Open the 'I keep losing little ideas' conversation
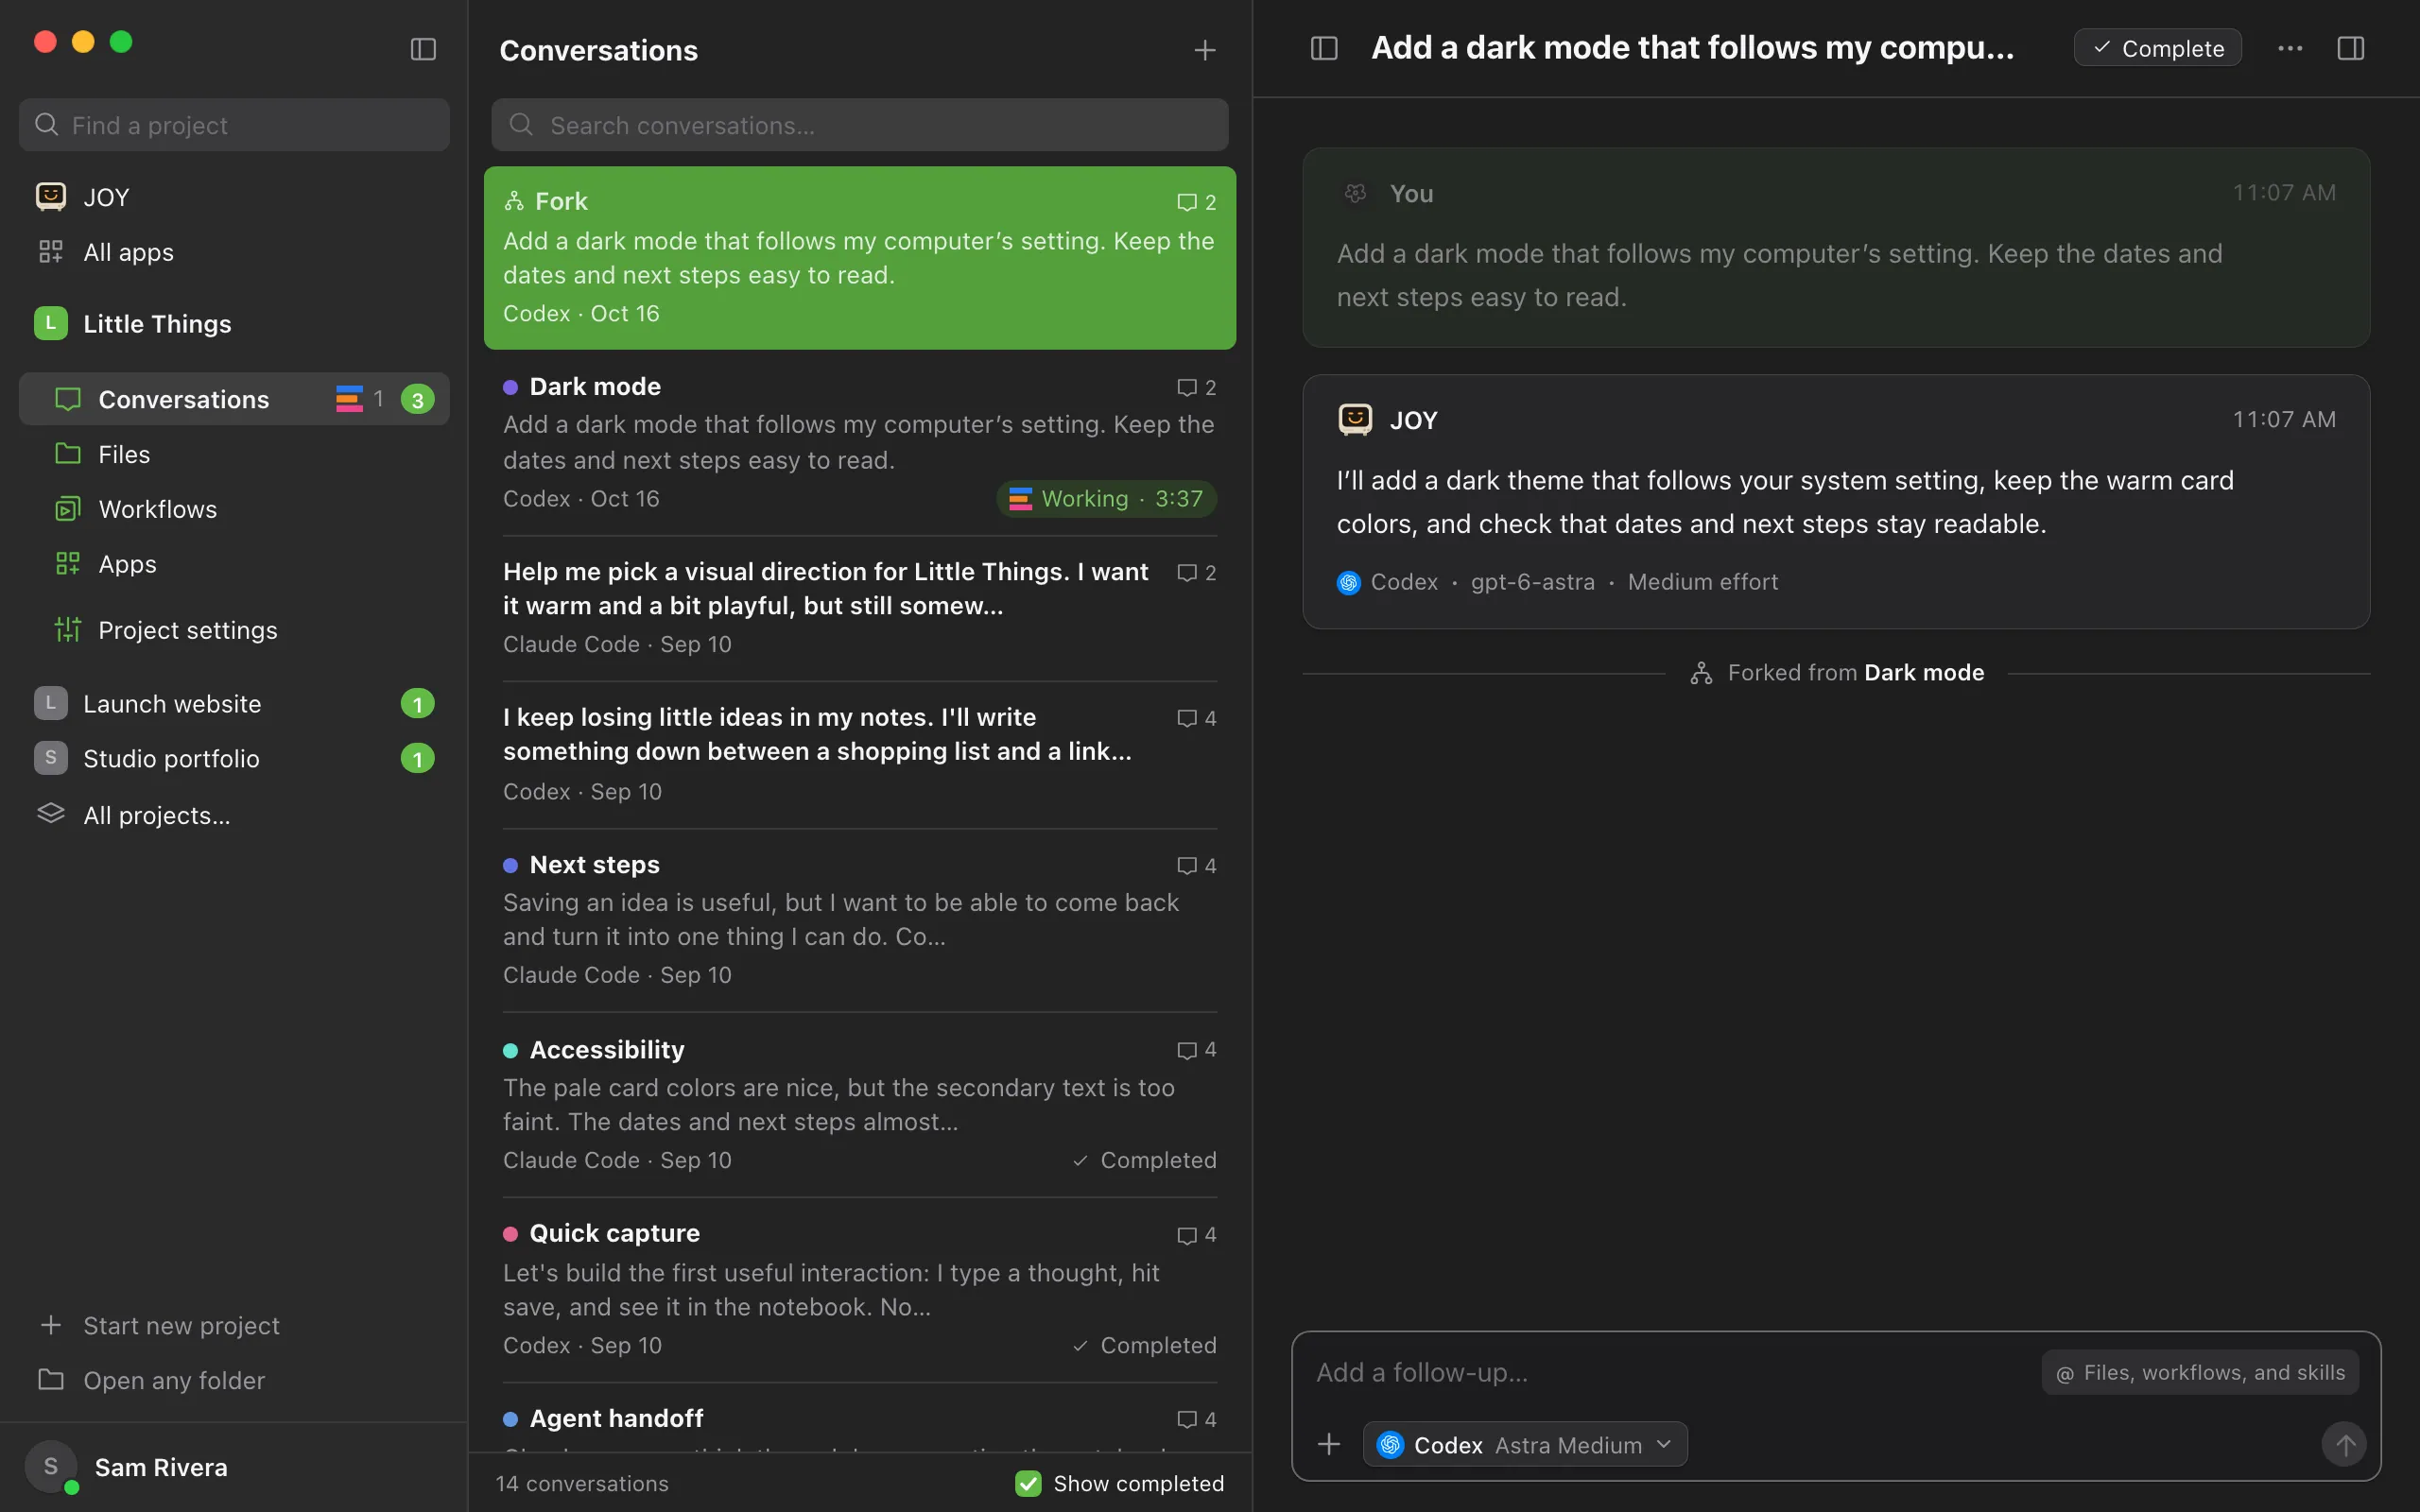 [860, 754]
